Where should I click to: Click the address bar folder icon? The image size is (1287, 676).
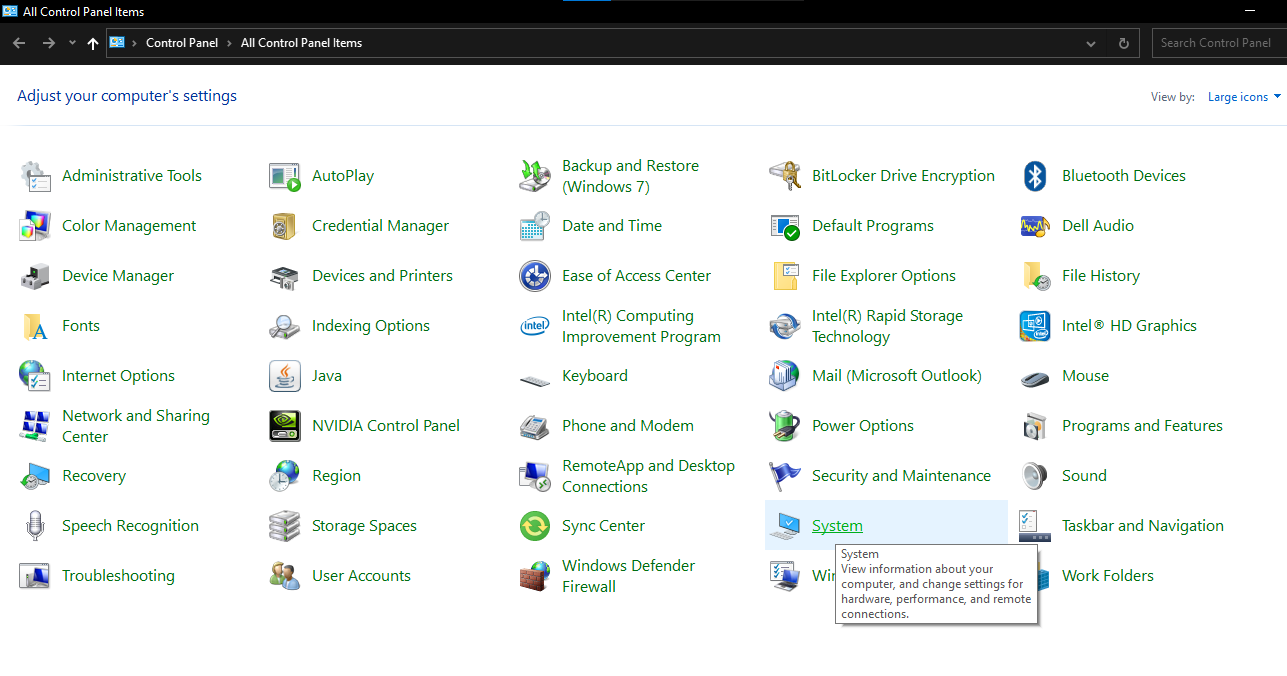118,43
